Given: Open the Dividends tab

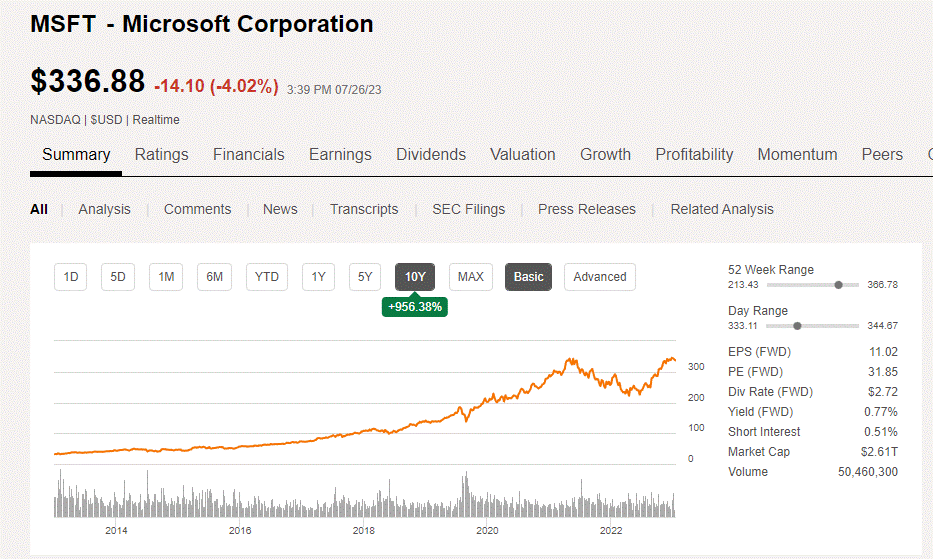Looking at the screenshot, I should pyautogui.click(x=431, y=155).
